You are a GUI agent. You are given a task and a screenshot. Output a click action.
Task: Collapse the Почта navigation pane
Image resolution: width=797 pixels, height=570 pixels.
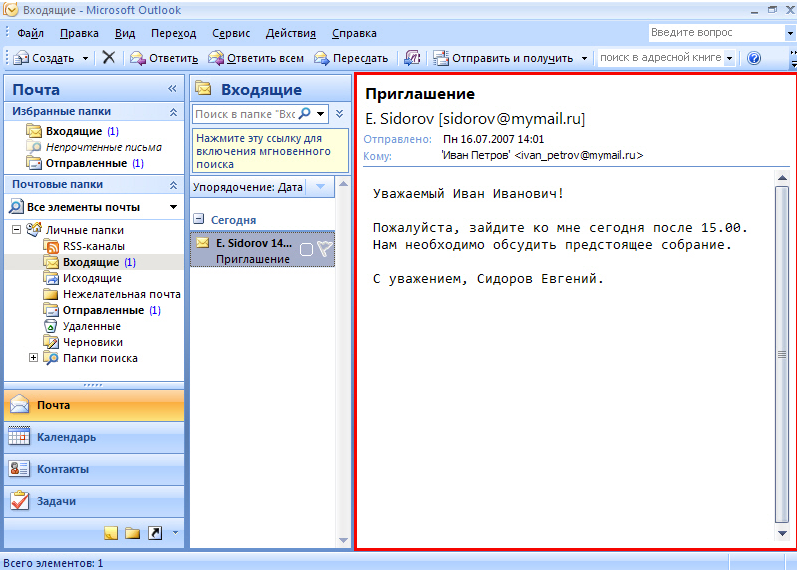(172, 89)
